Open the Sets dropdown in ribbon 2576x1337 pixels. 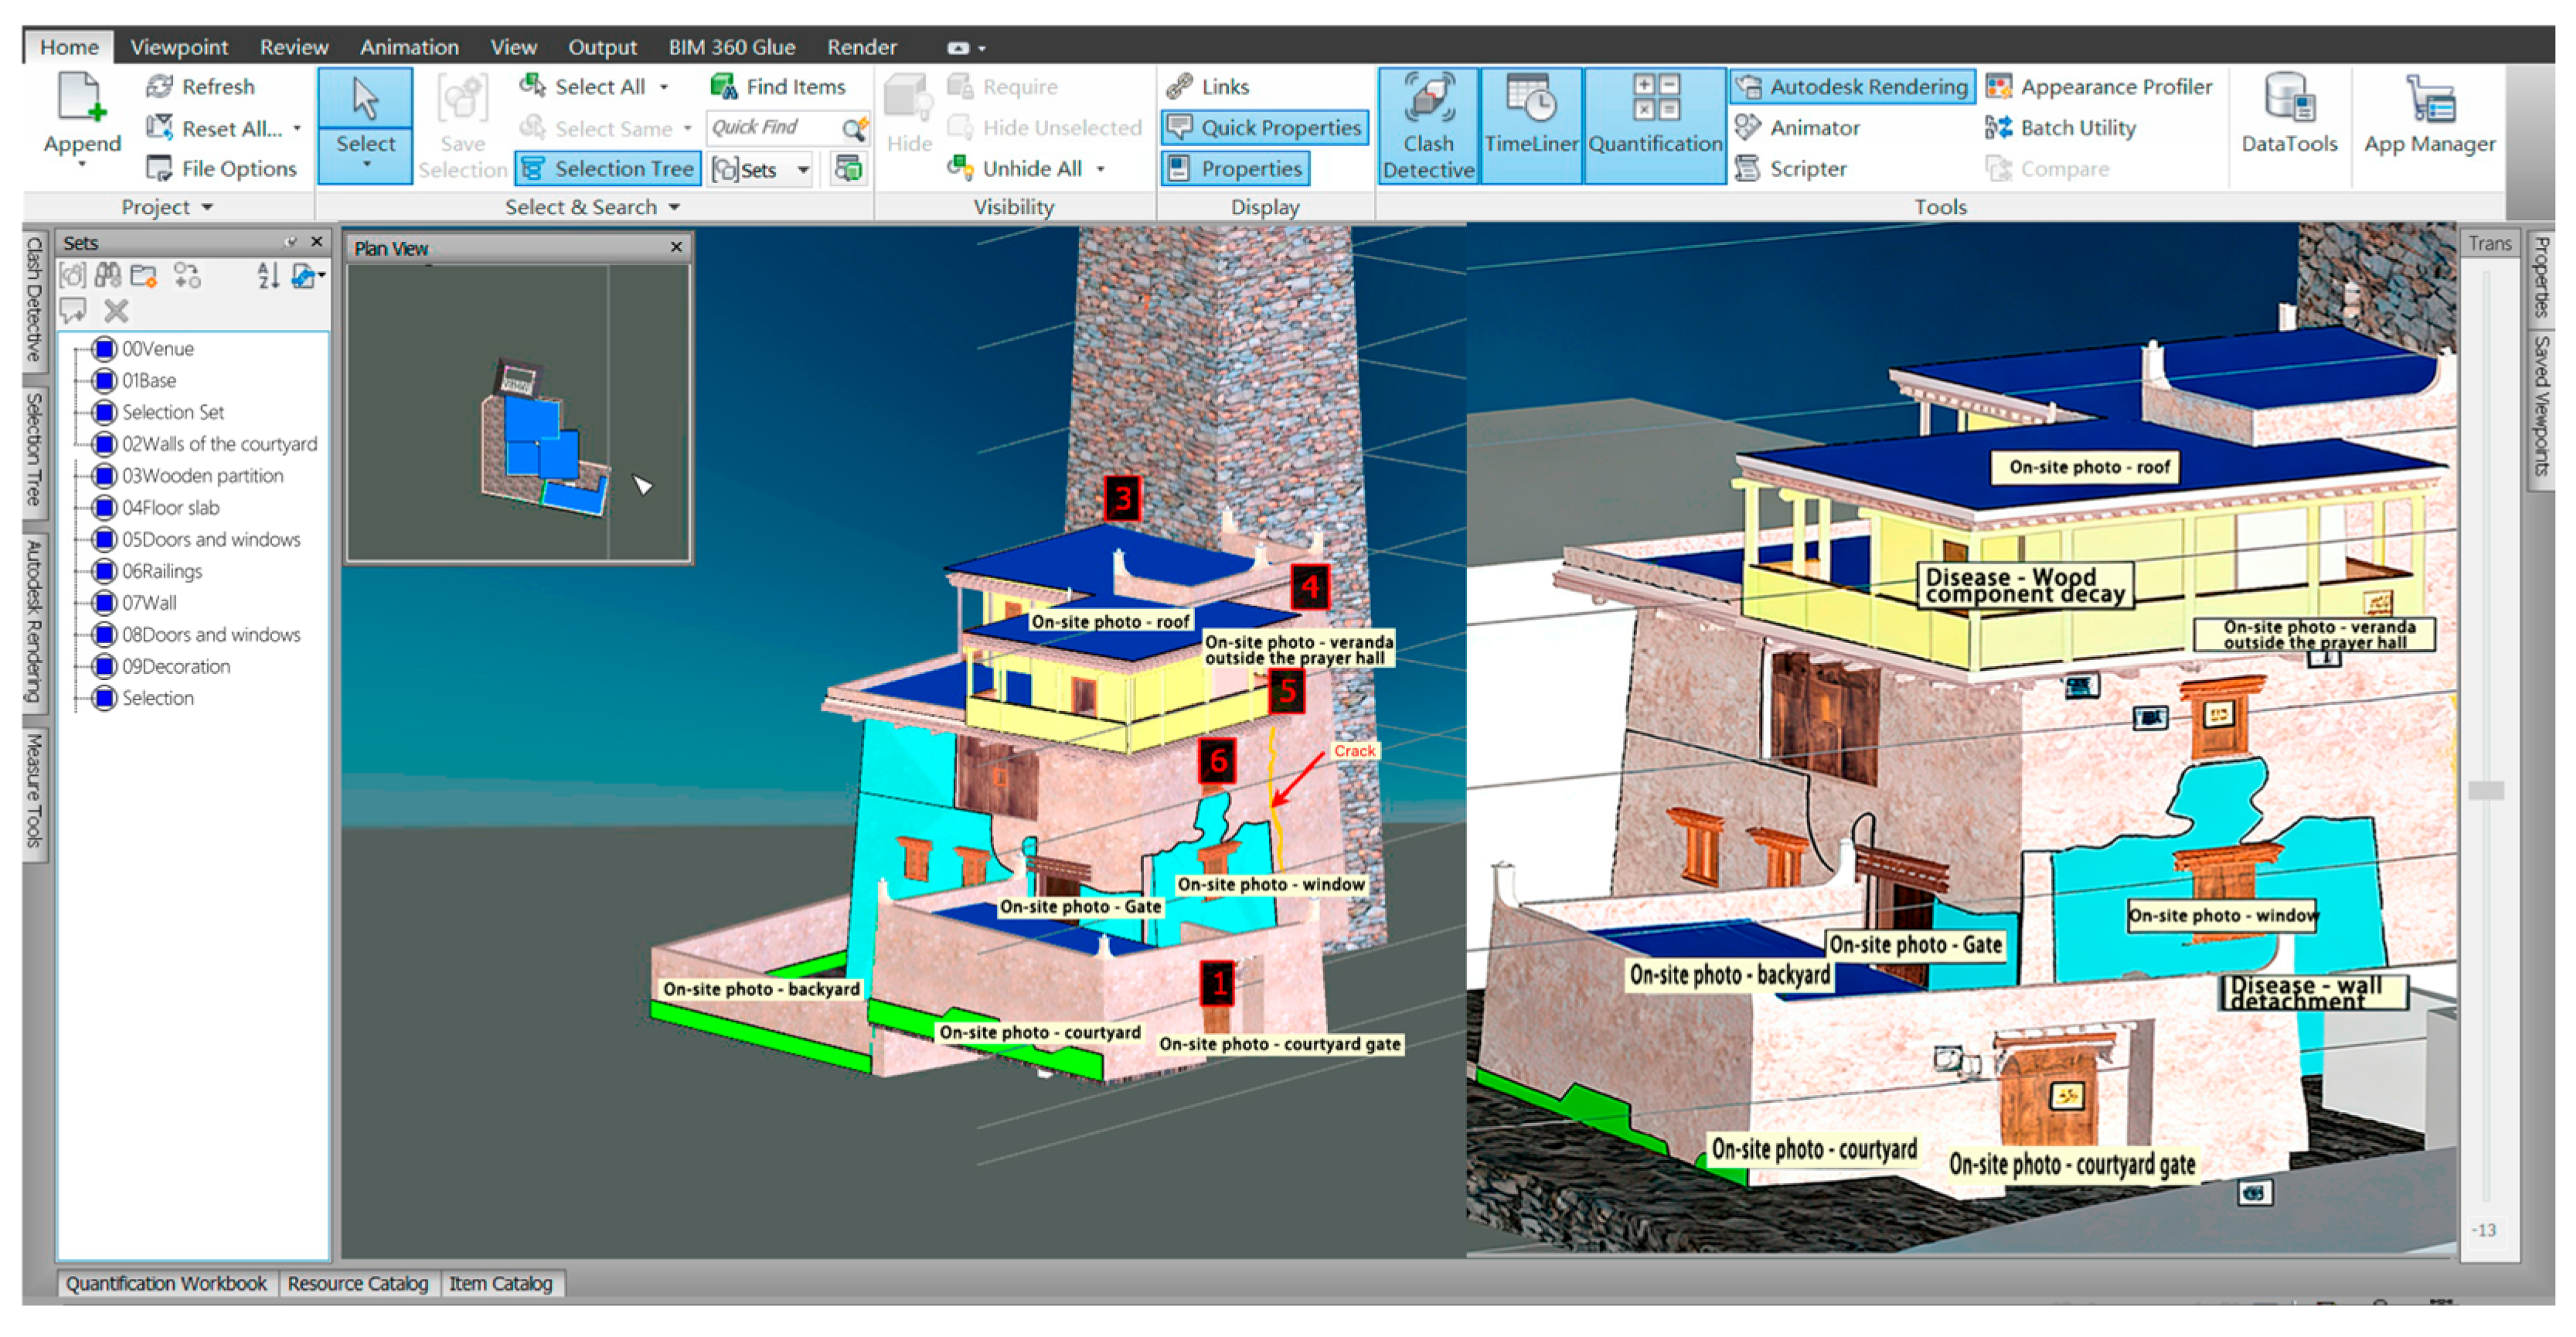[803, 170]
